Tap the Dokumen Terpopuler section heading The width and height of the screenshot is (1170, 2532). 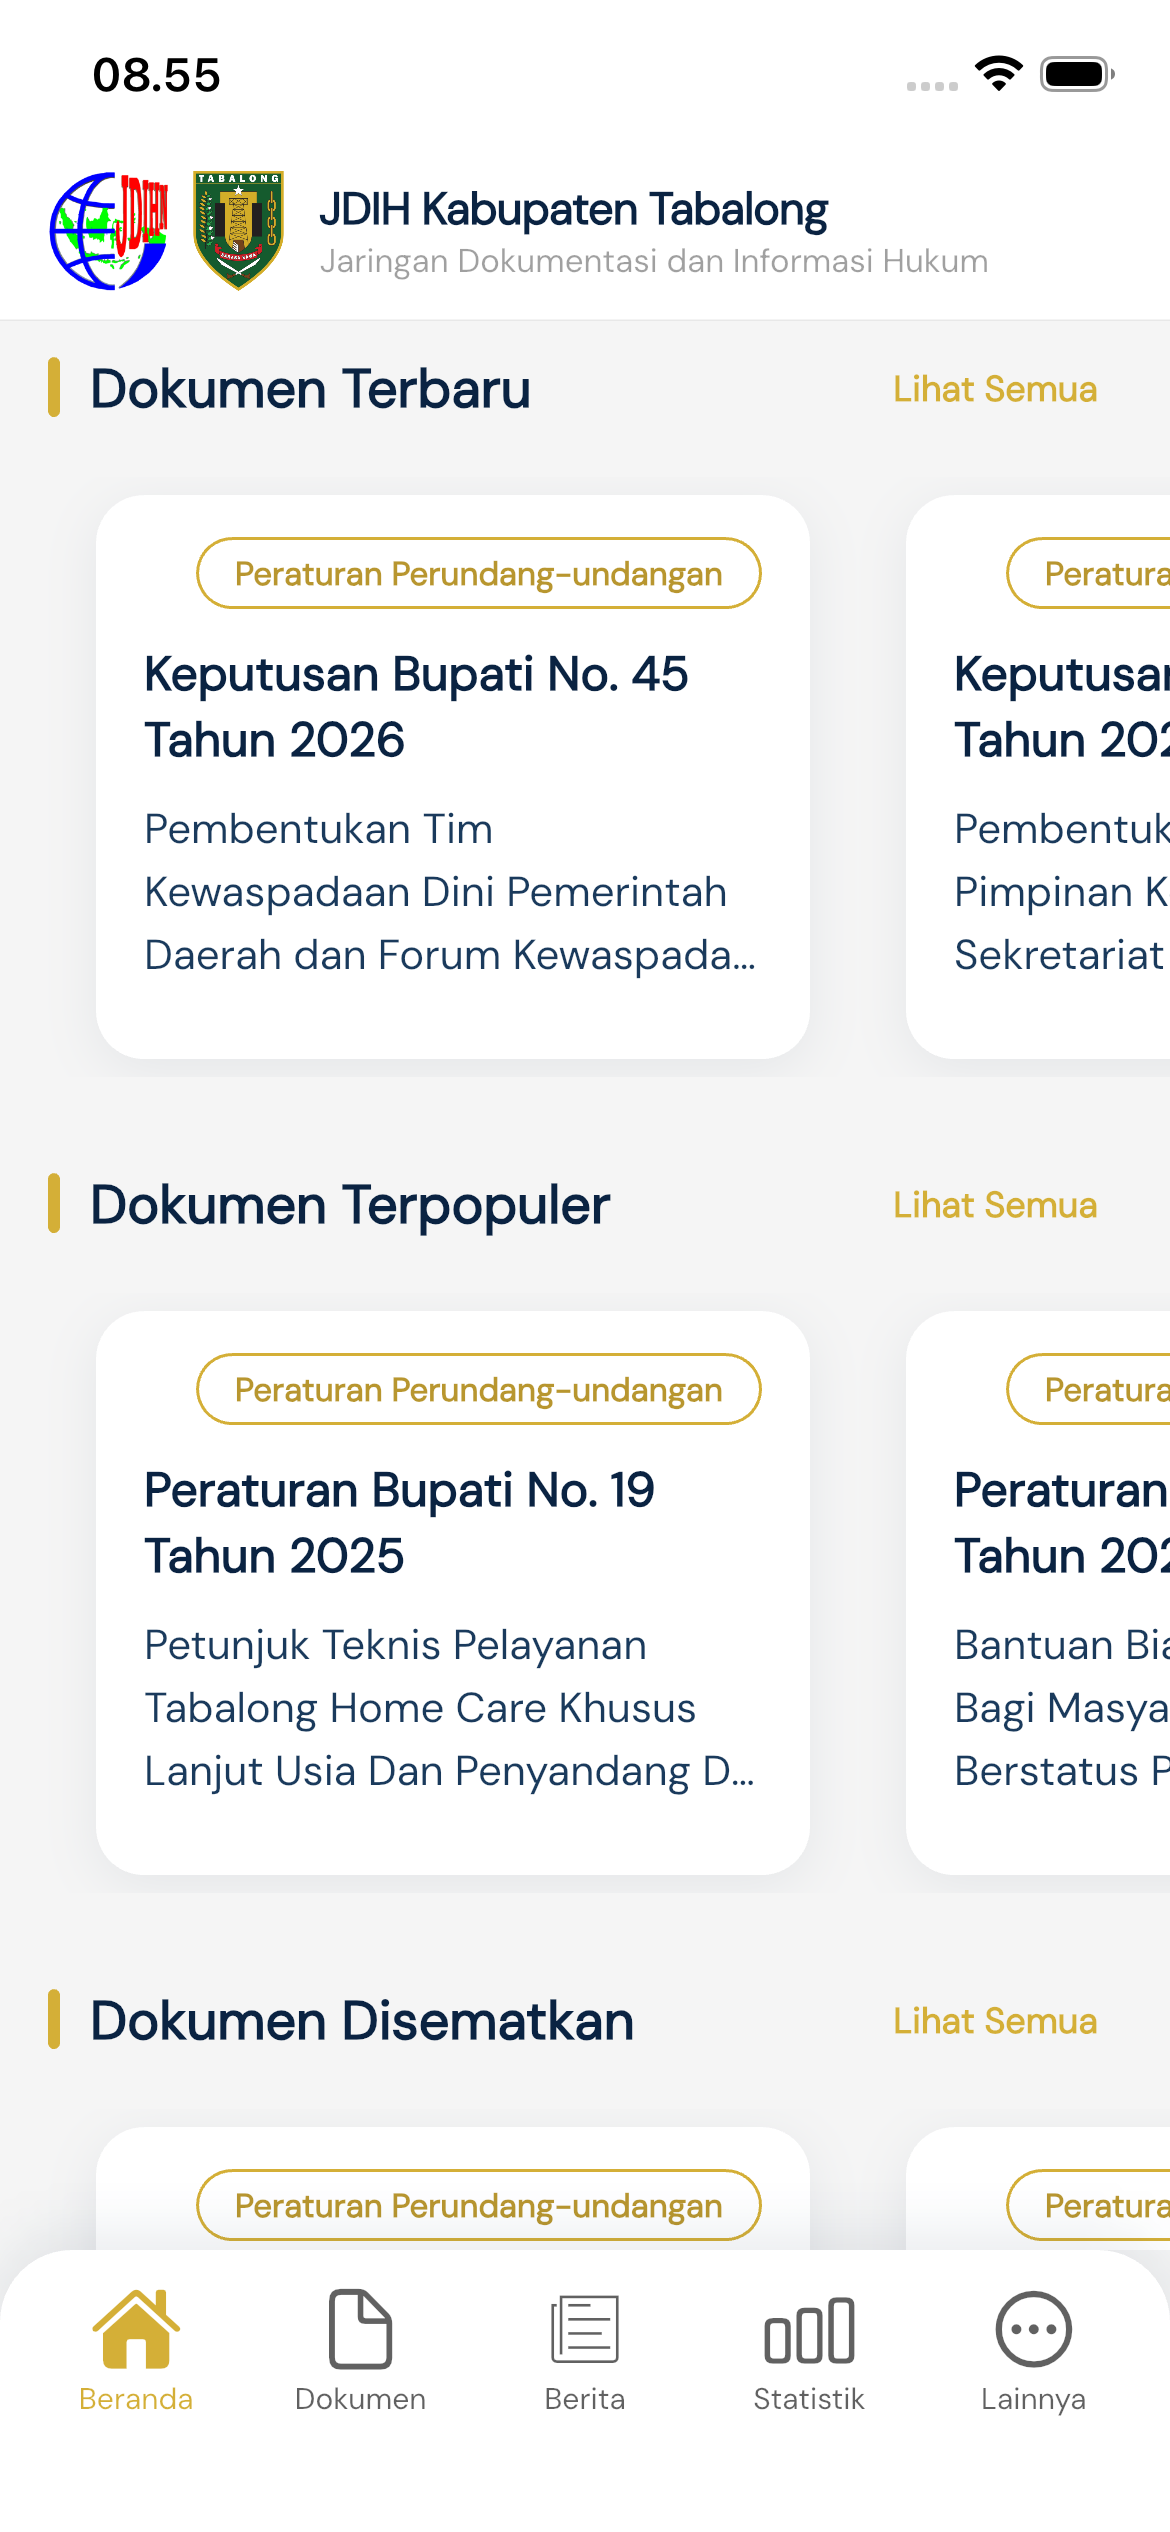(x=350, y=1205)
